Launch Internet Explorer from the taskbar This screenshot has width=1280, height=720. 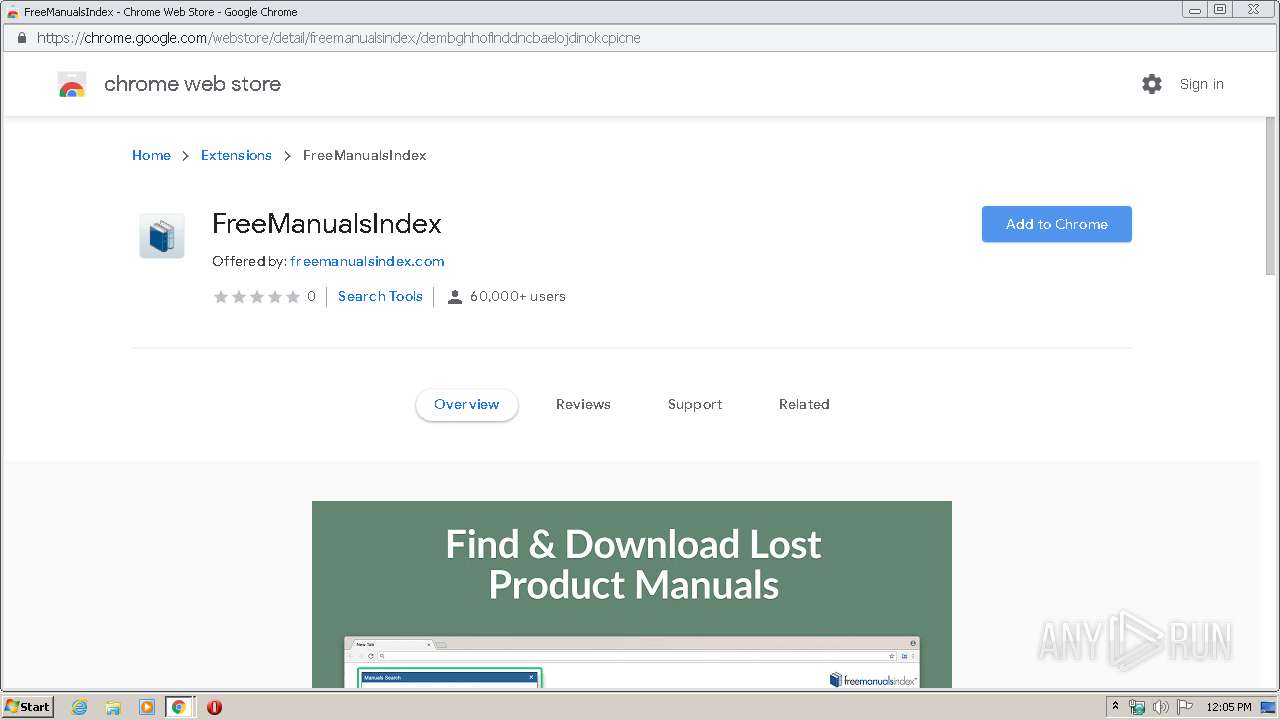point(80,707)
